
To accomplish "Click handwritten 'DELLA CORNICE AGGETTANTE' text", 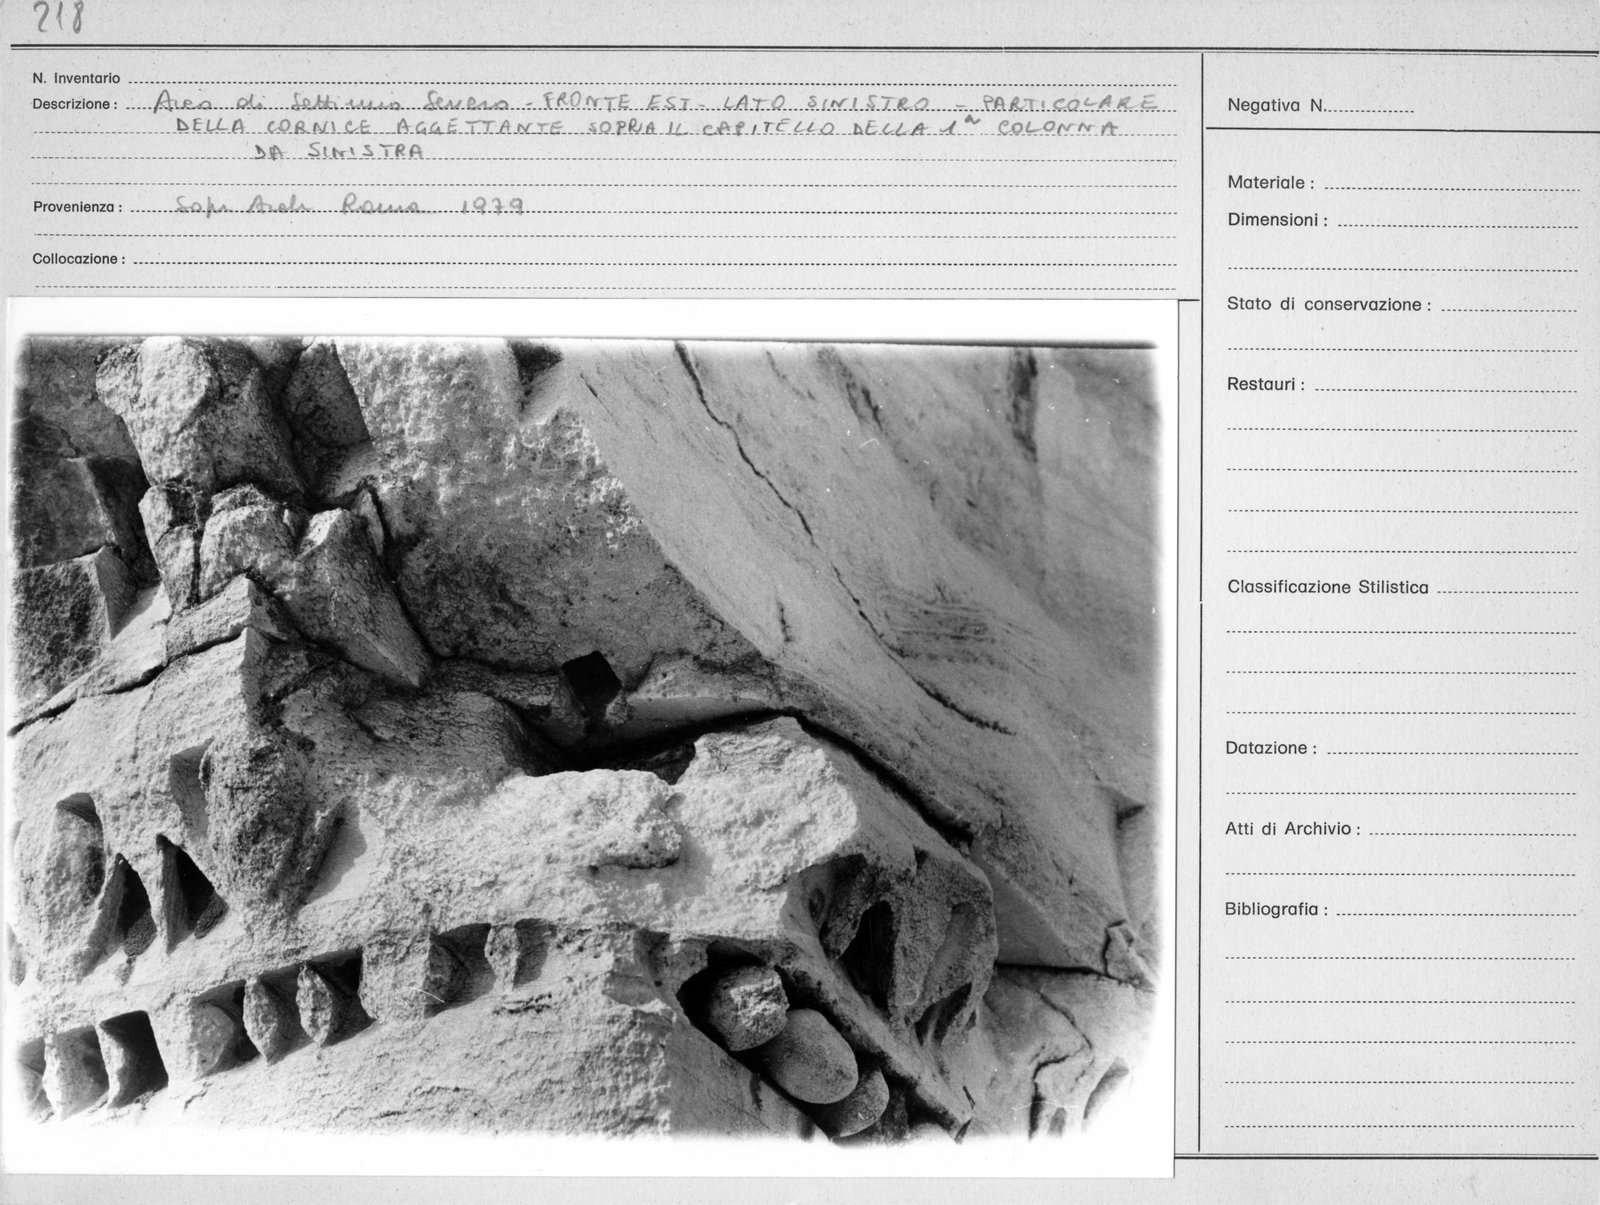I will tap(372, 127).
